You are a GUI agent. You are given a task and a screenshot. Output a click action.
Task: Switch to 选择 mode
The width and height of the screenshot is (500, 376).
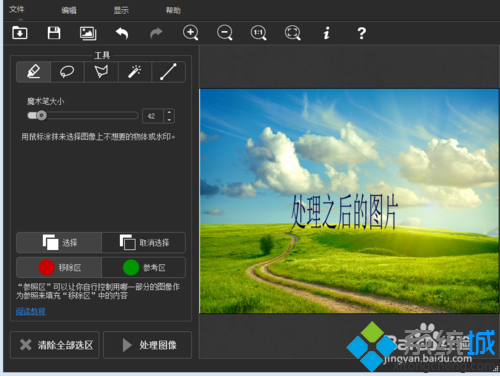click(x=59, y=242)
